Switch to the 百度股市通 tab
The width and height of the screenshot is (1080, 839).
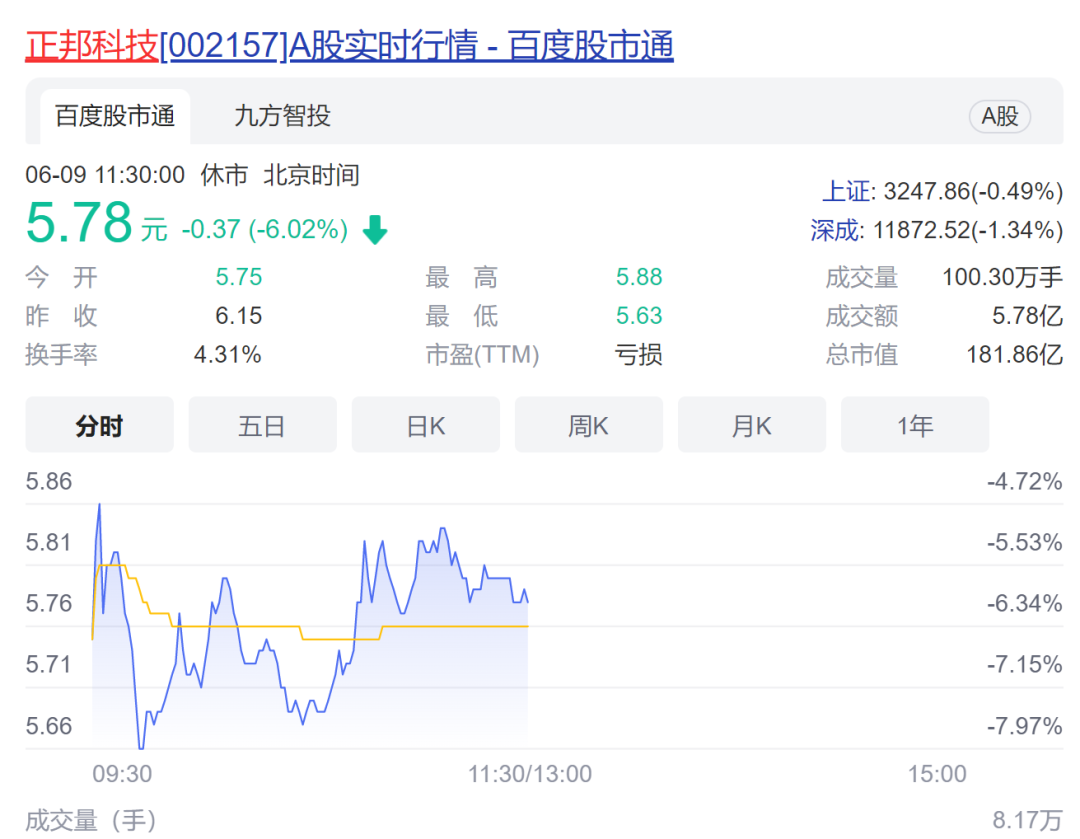tap(115, 116)
